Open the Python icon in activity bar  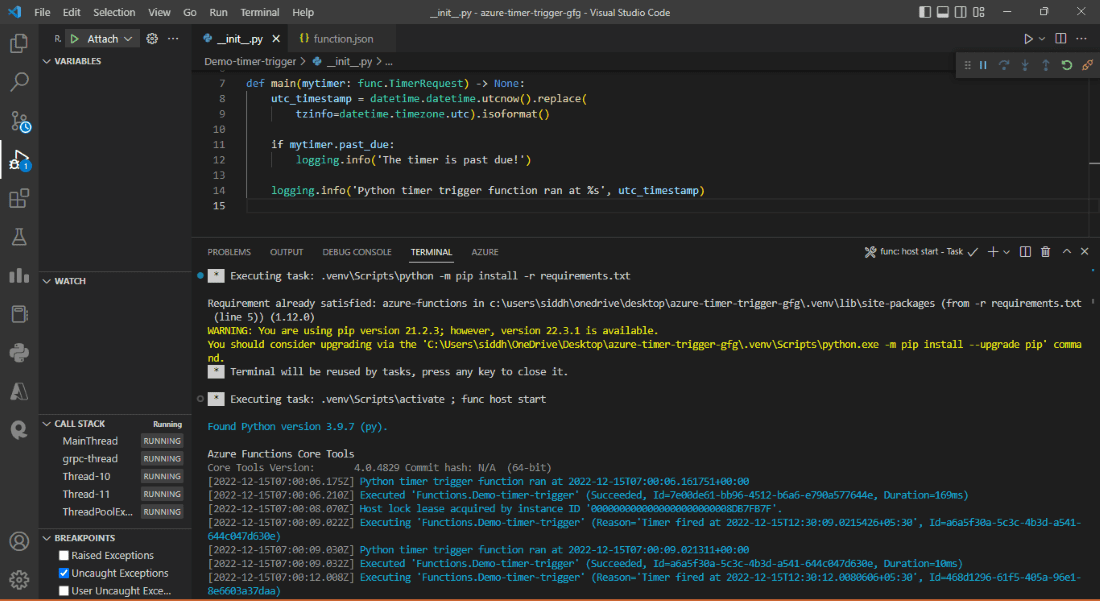tap(19, 352)
